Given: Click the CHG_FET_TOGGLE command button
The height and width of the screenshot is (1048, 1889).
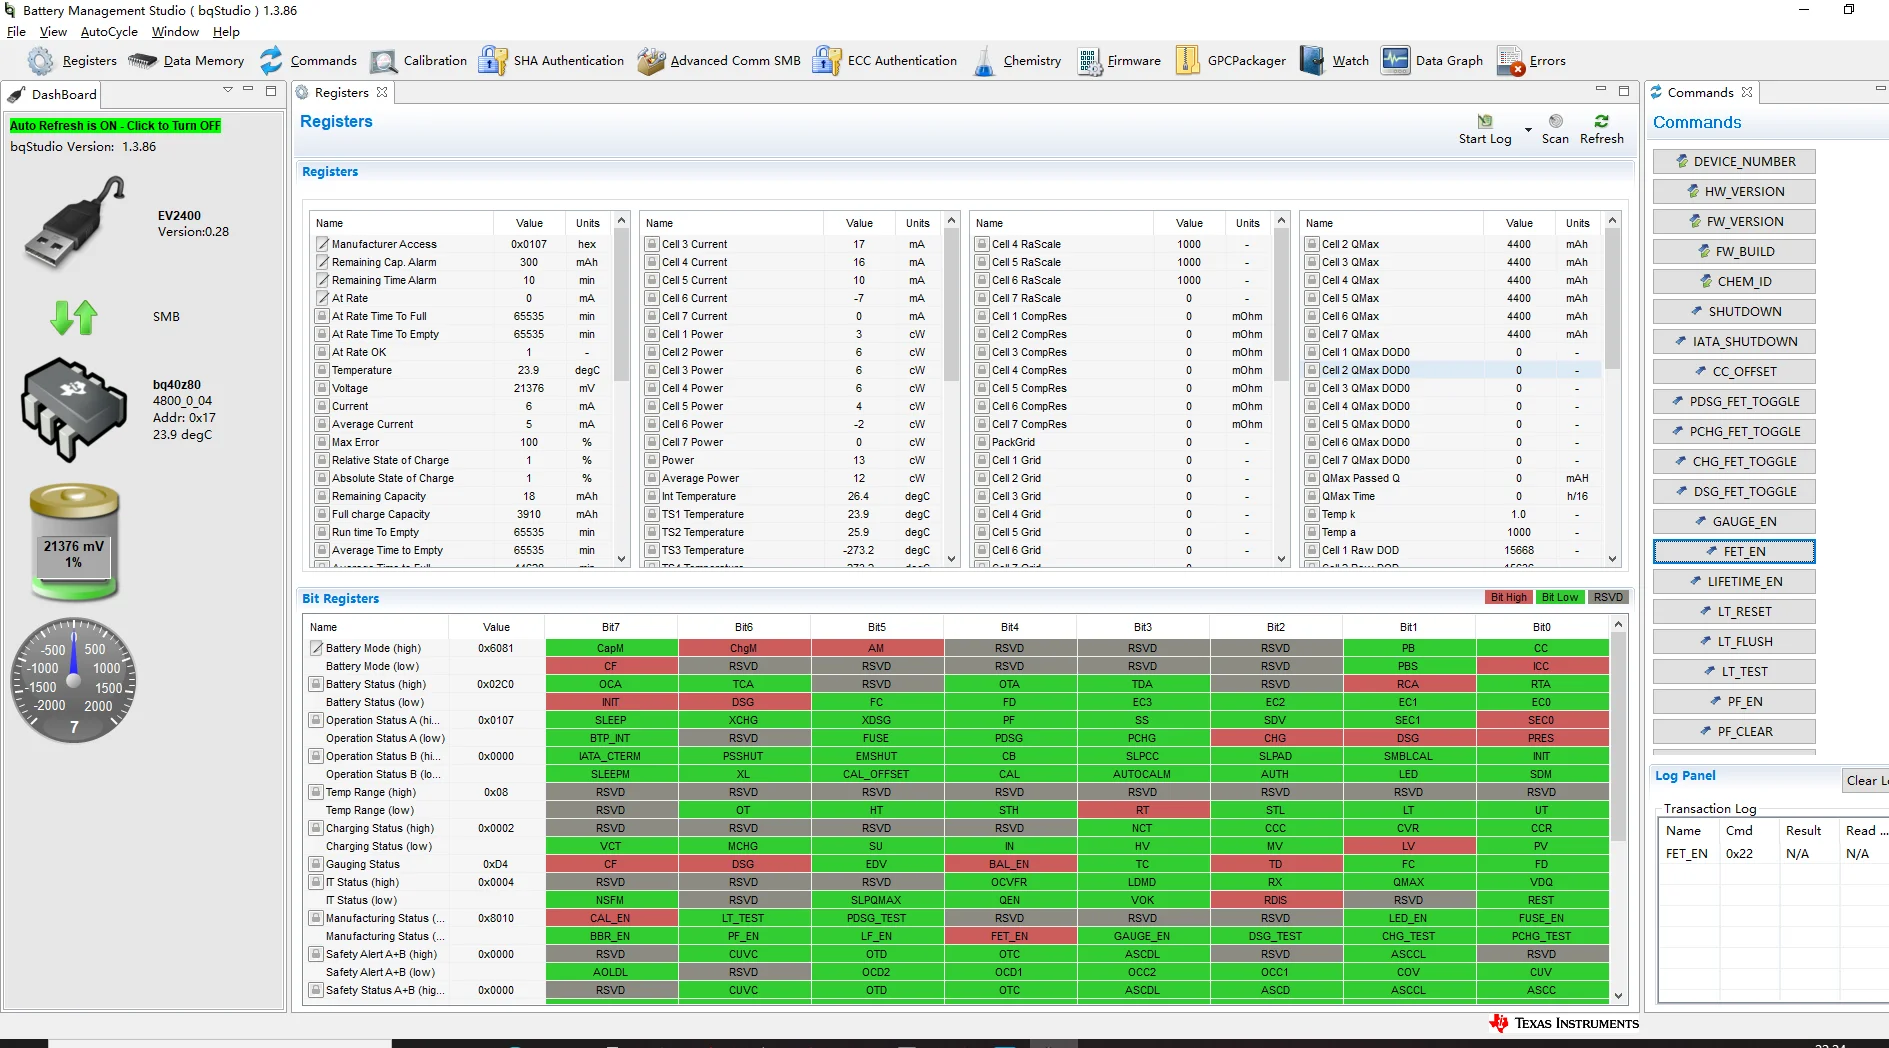Looking at the screenshot, I should coord(1734,462).
